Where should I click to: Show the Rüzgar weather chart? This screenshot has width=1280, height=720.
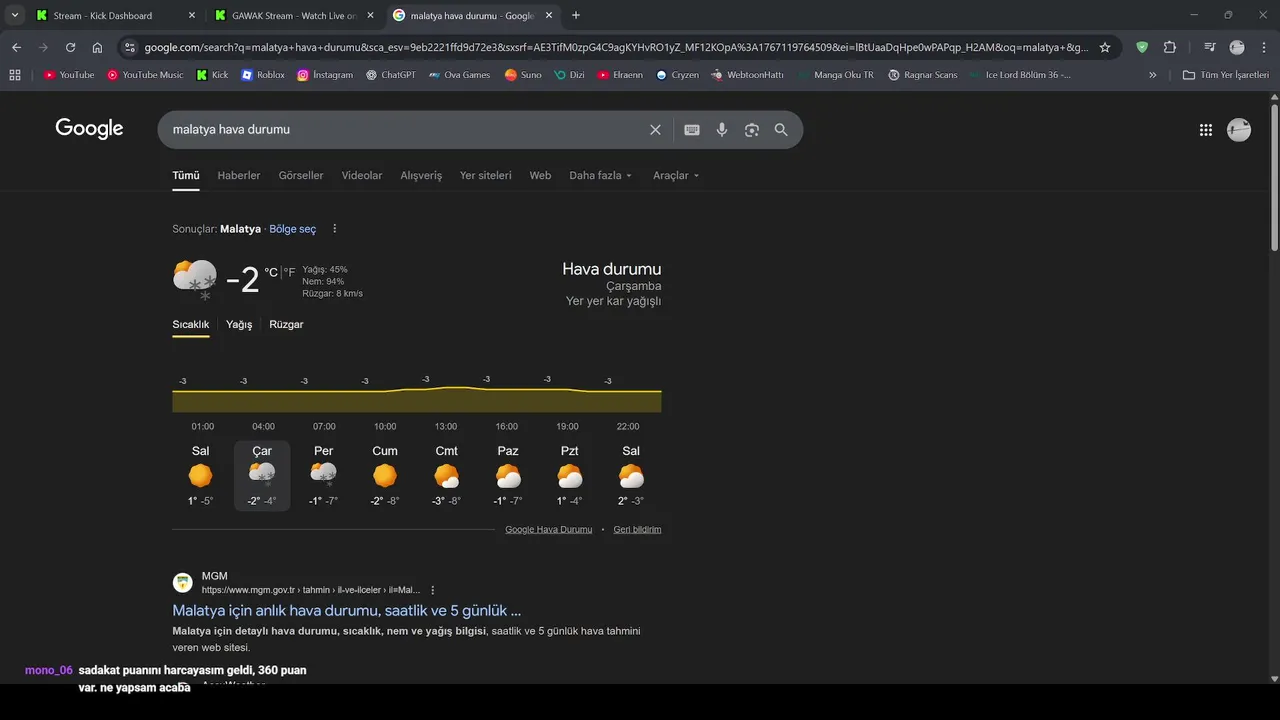click(286, 325)
